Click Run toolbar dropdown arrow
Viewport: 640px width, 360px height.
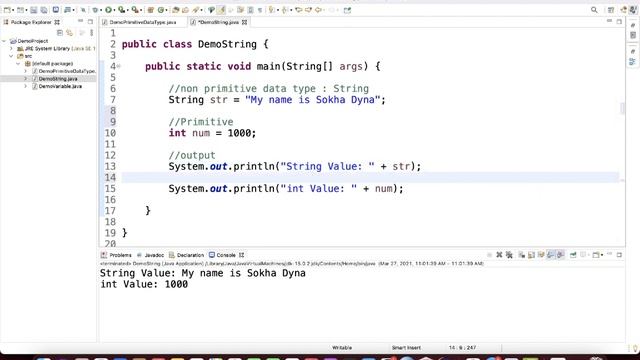[x=114, y=10]
